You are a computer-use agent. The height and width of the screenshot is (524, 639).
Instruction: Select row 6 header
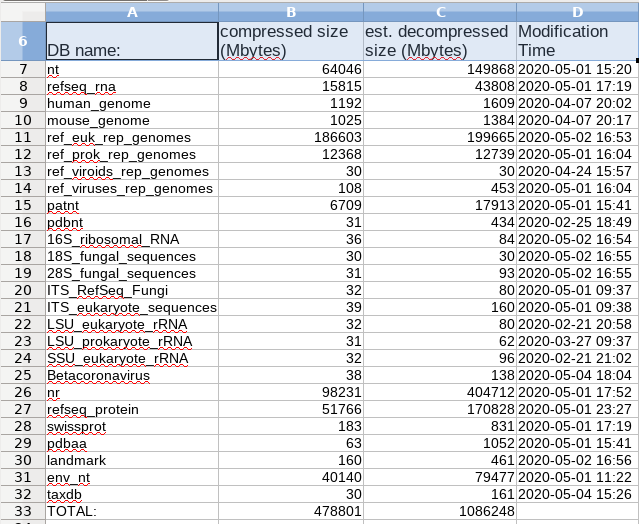click(x=22, y=41)
